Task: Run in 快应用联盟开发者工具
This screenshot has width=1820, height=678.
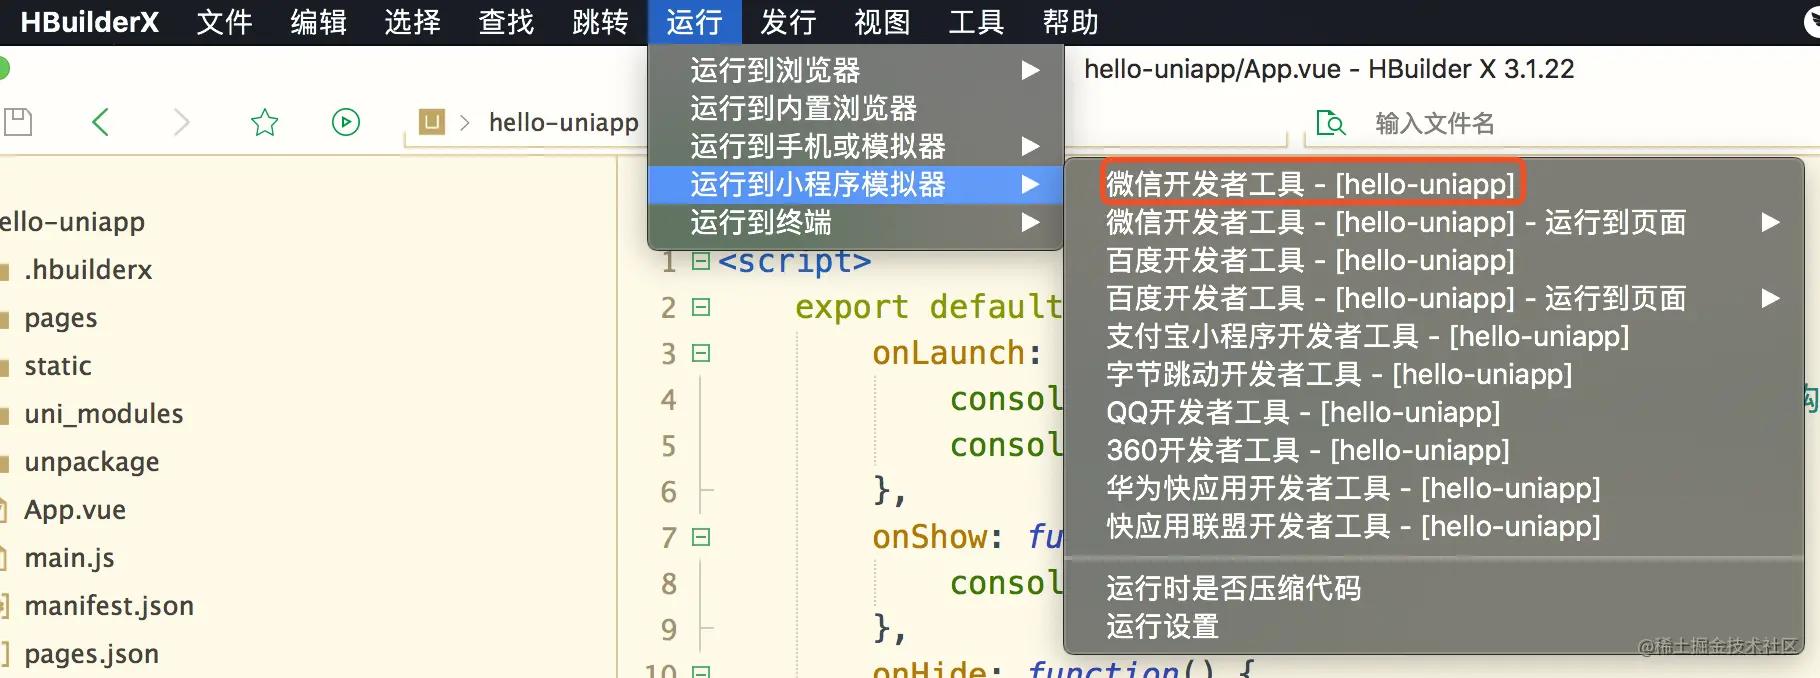Action: (x=1434, y=526)
